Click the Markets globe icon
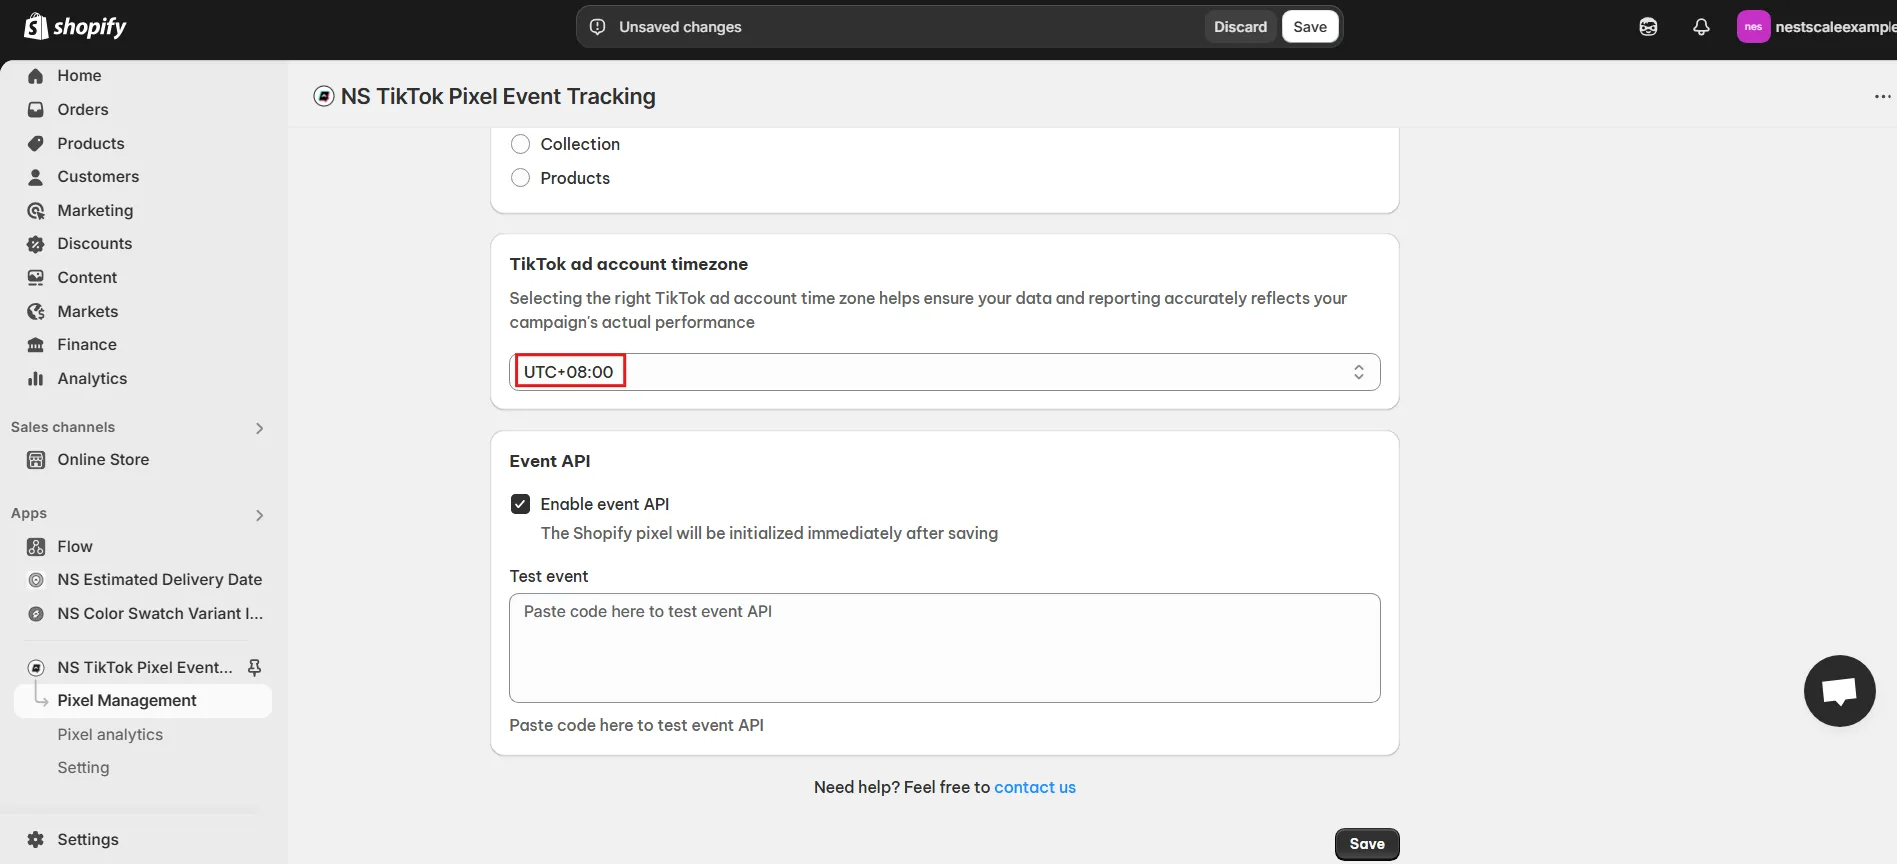This screenshot has width=1897, height=864. tap(36, 312)
